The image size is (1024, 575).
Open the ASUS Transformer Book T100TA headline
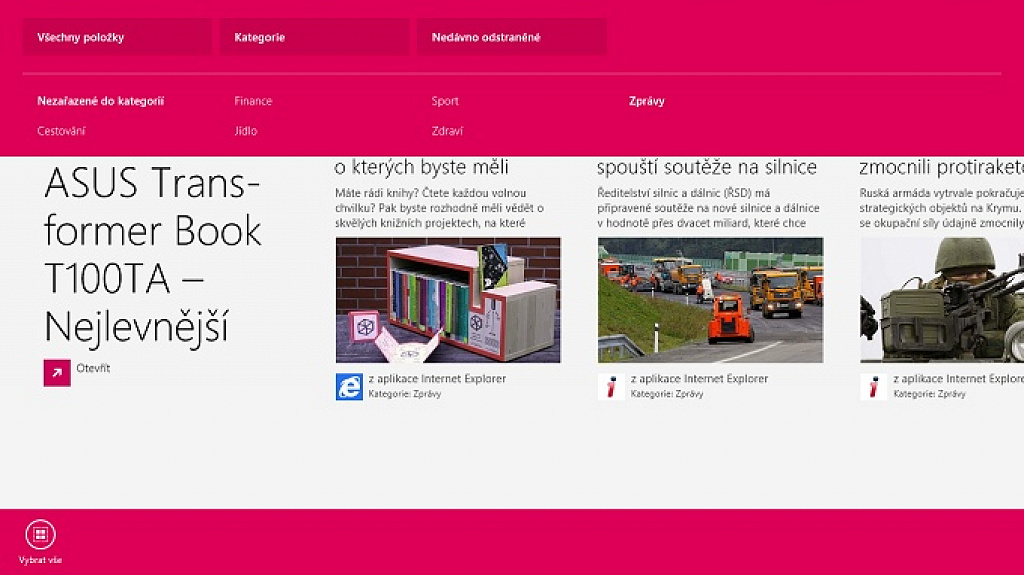click(153, 254)
